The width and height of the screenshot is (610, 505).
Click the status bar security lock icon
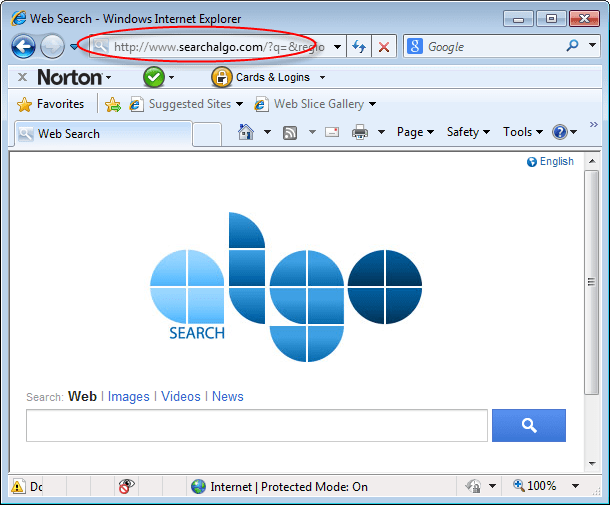click(x=473, y=486)
